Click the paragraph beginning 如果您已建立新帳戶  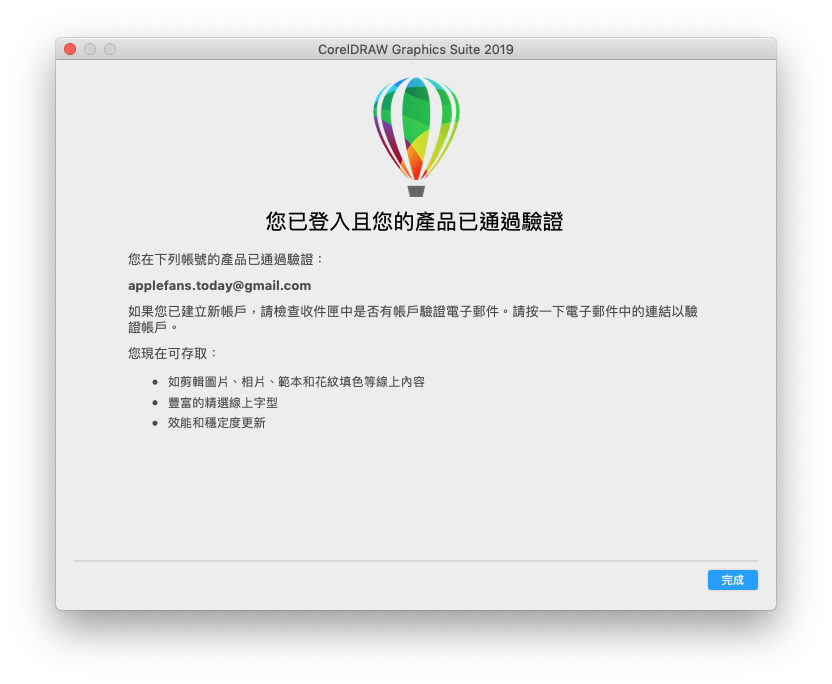[413, 319]
